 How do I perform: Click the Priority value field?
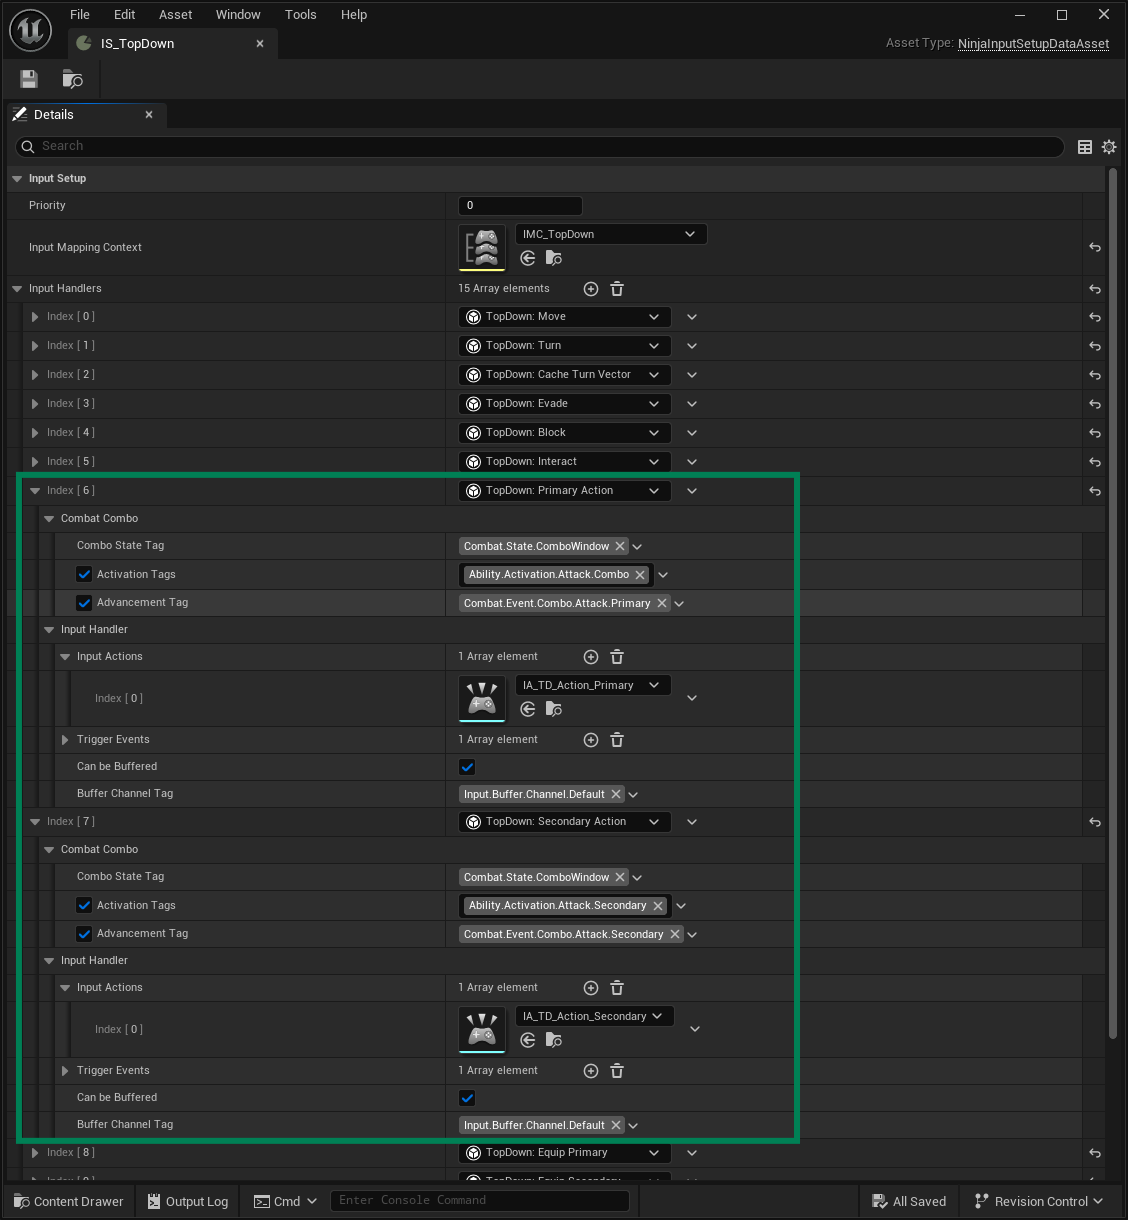(x=520, y=206)
